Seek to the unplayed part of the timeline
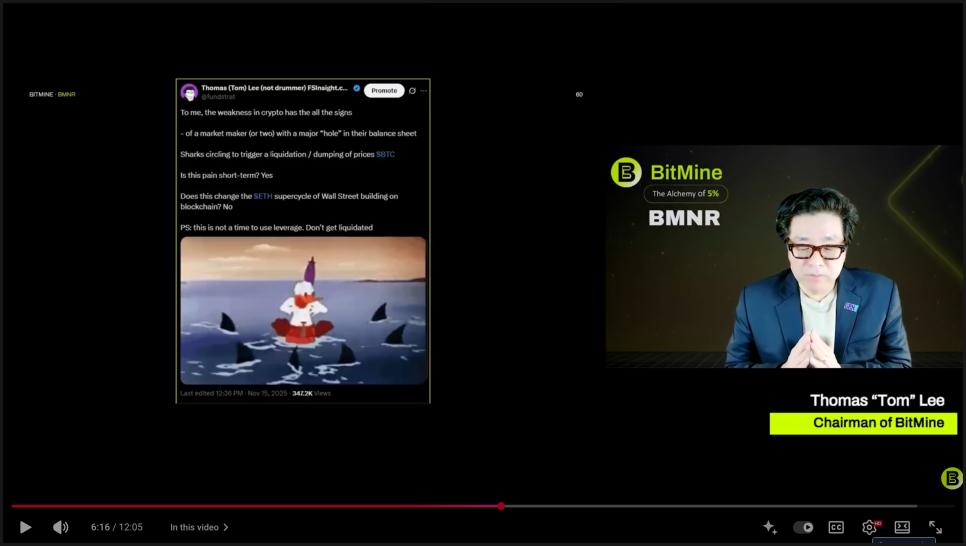The image size is (966, 546). (x=700, y=506)
